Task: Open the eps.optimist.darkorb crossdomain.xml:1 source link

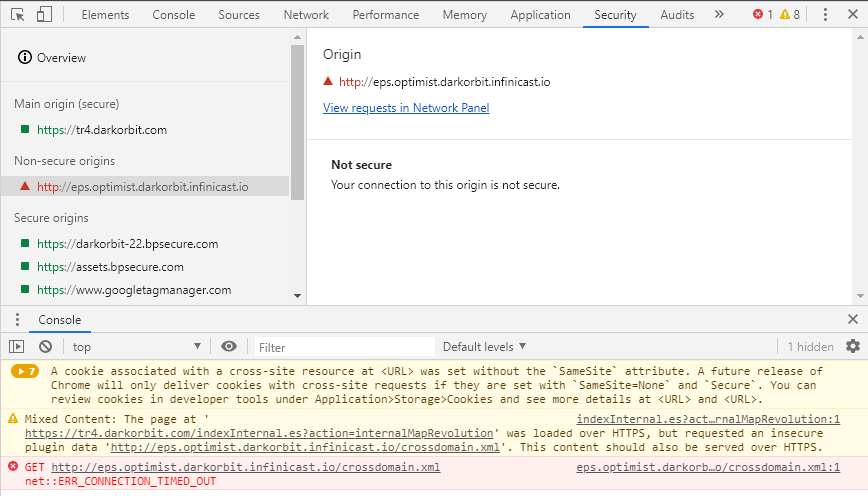Action: [708, 467]
